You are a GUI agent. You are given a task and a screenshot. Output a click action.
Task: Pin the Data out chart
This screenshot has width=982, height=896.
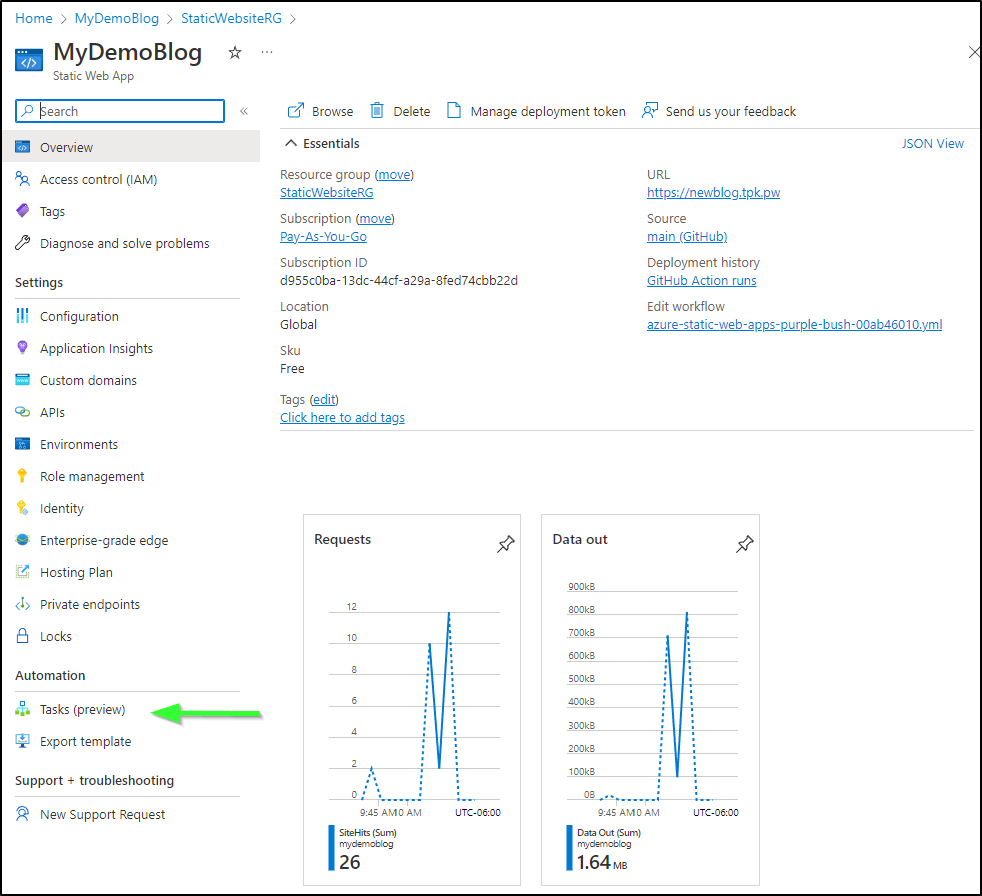point(744,544)
